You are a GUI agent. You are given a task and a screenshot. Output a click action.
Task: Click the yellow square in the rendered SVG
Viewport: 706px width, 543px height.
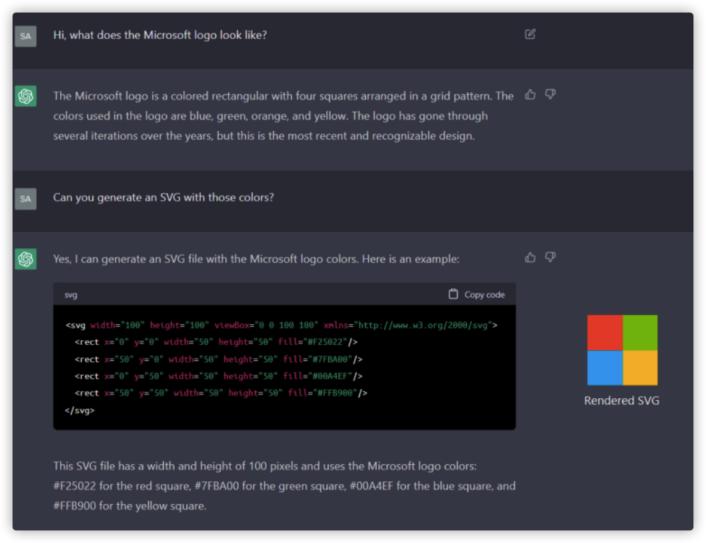[x=640, y=368]
